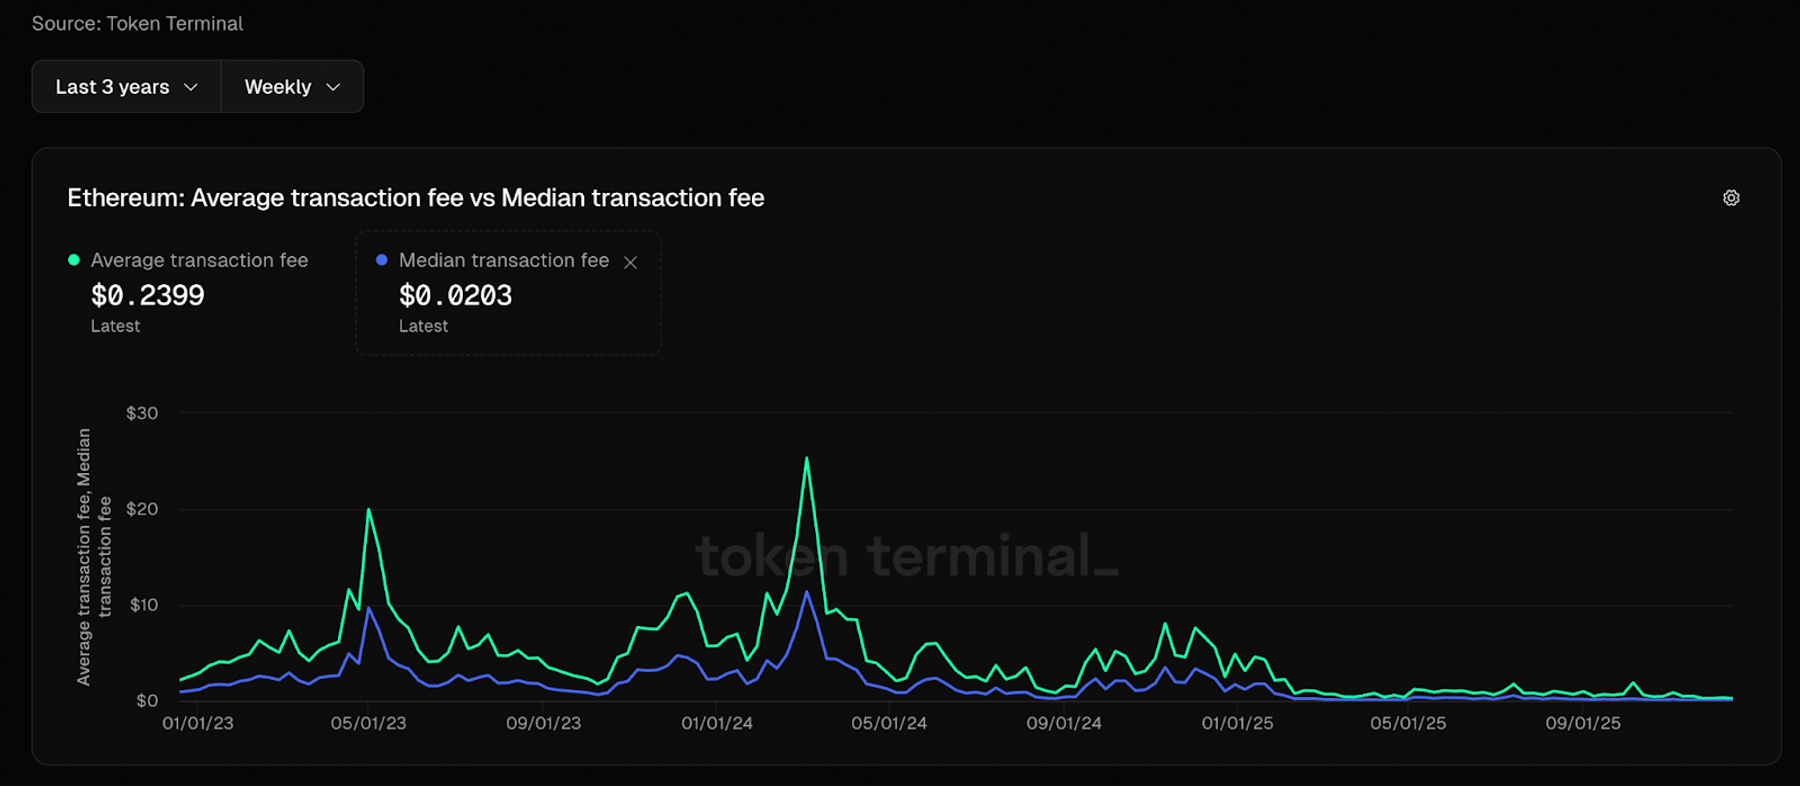Click the $0.2399 latest average value
The height and width of the screenshot is (786, 1800).
[x=148, y=295]
